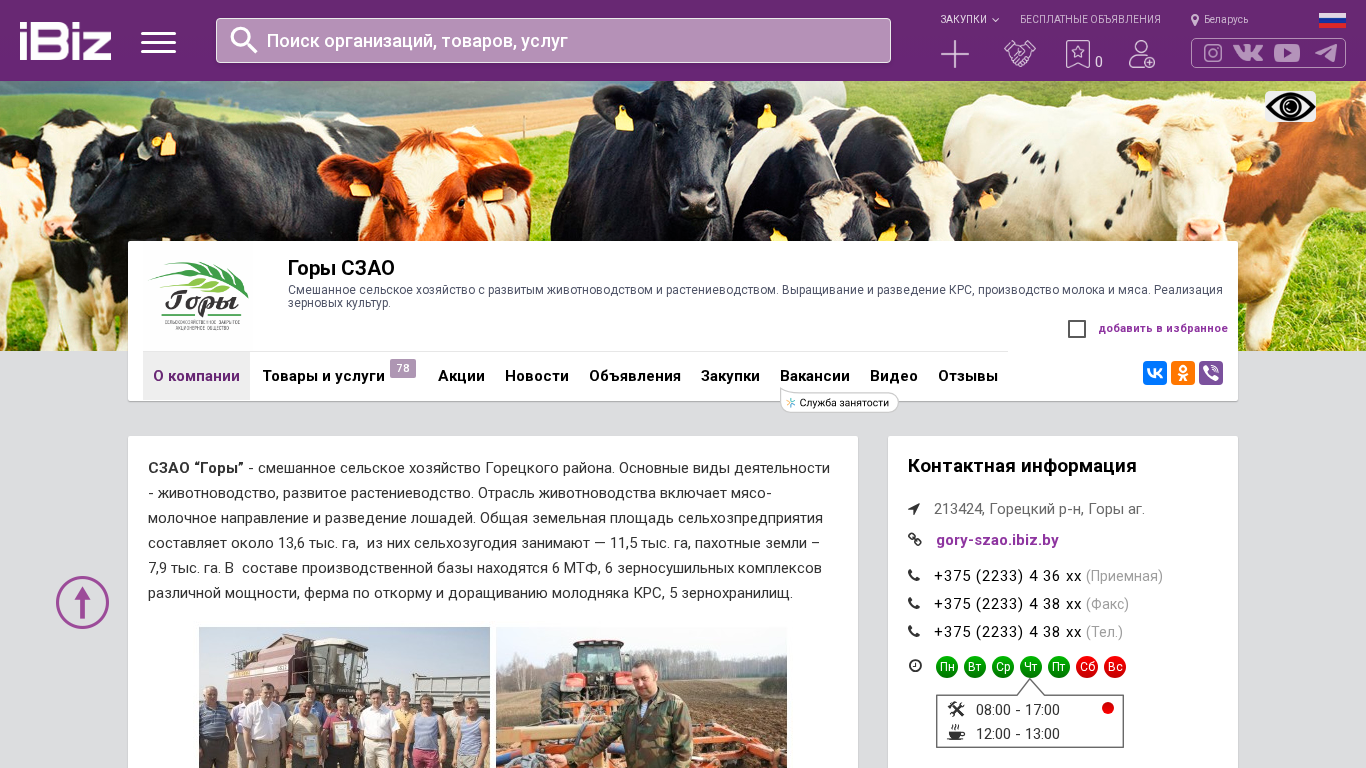Select Thursday (Чт) schedule circle
This screenshot has height=768, width=1366.
(1031, 667)
